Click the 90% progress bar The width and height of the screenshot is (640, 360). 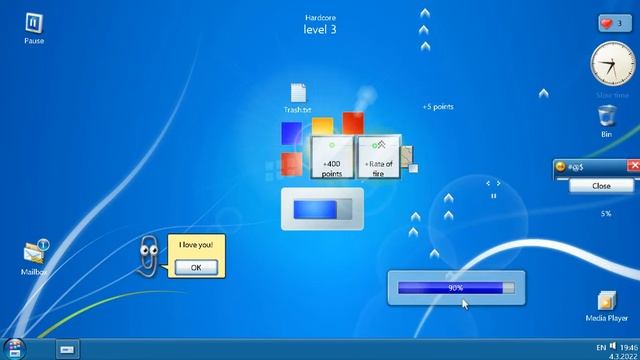point(456,288)
